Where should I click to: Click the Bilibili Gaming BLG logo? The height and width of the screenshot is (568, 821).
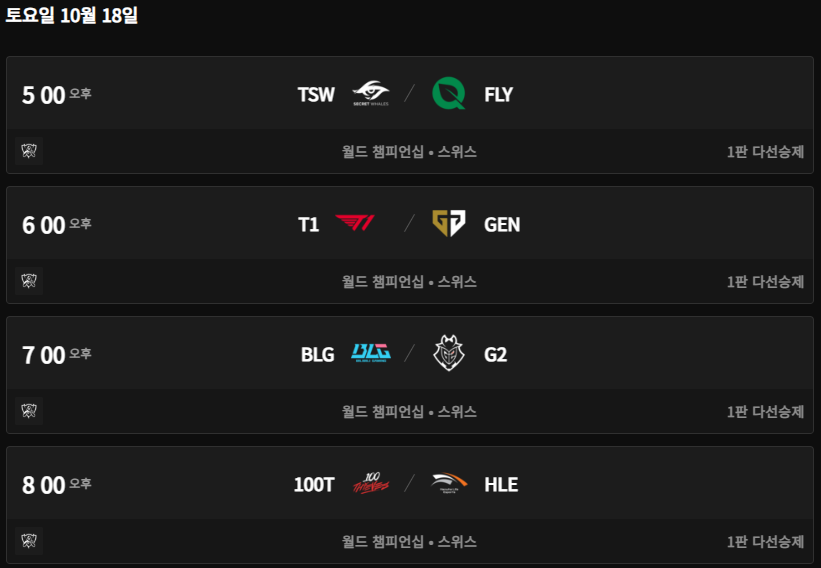(x=370, y=354)
